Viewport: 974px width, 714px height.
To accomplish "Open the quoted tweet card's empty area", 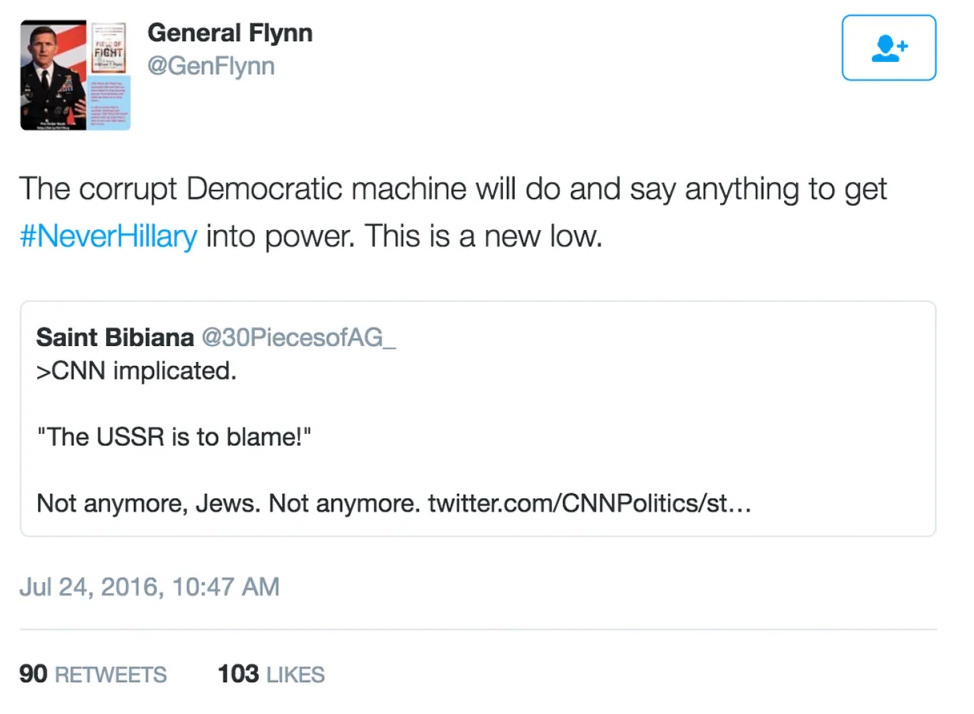I will 700,420.
